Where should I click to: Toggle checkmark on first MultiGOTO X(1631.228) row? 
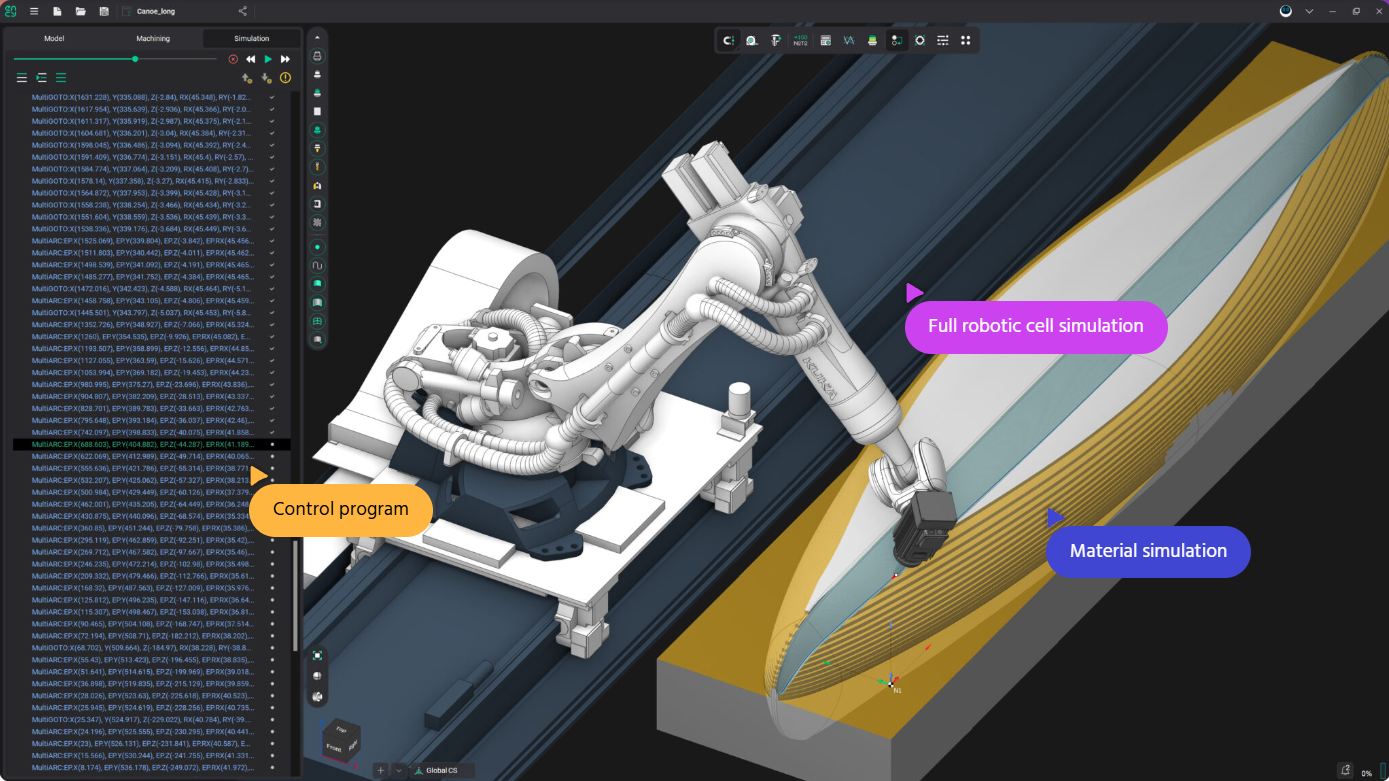[x=272, y=97]
